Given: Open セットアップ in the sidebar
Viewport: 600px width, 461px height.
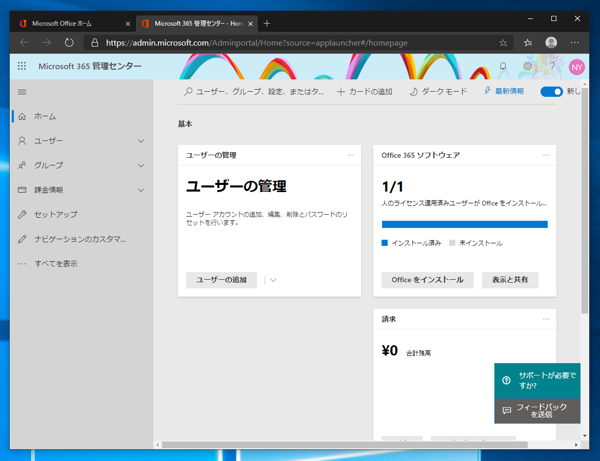Looking at the screenshot, I should [x=82, y=215].
